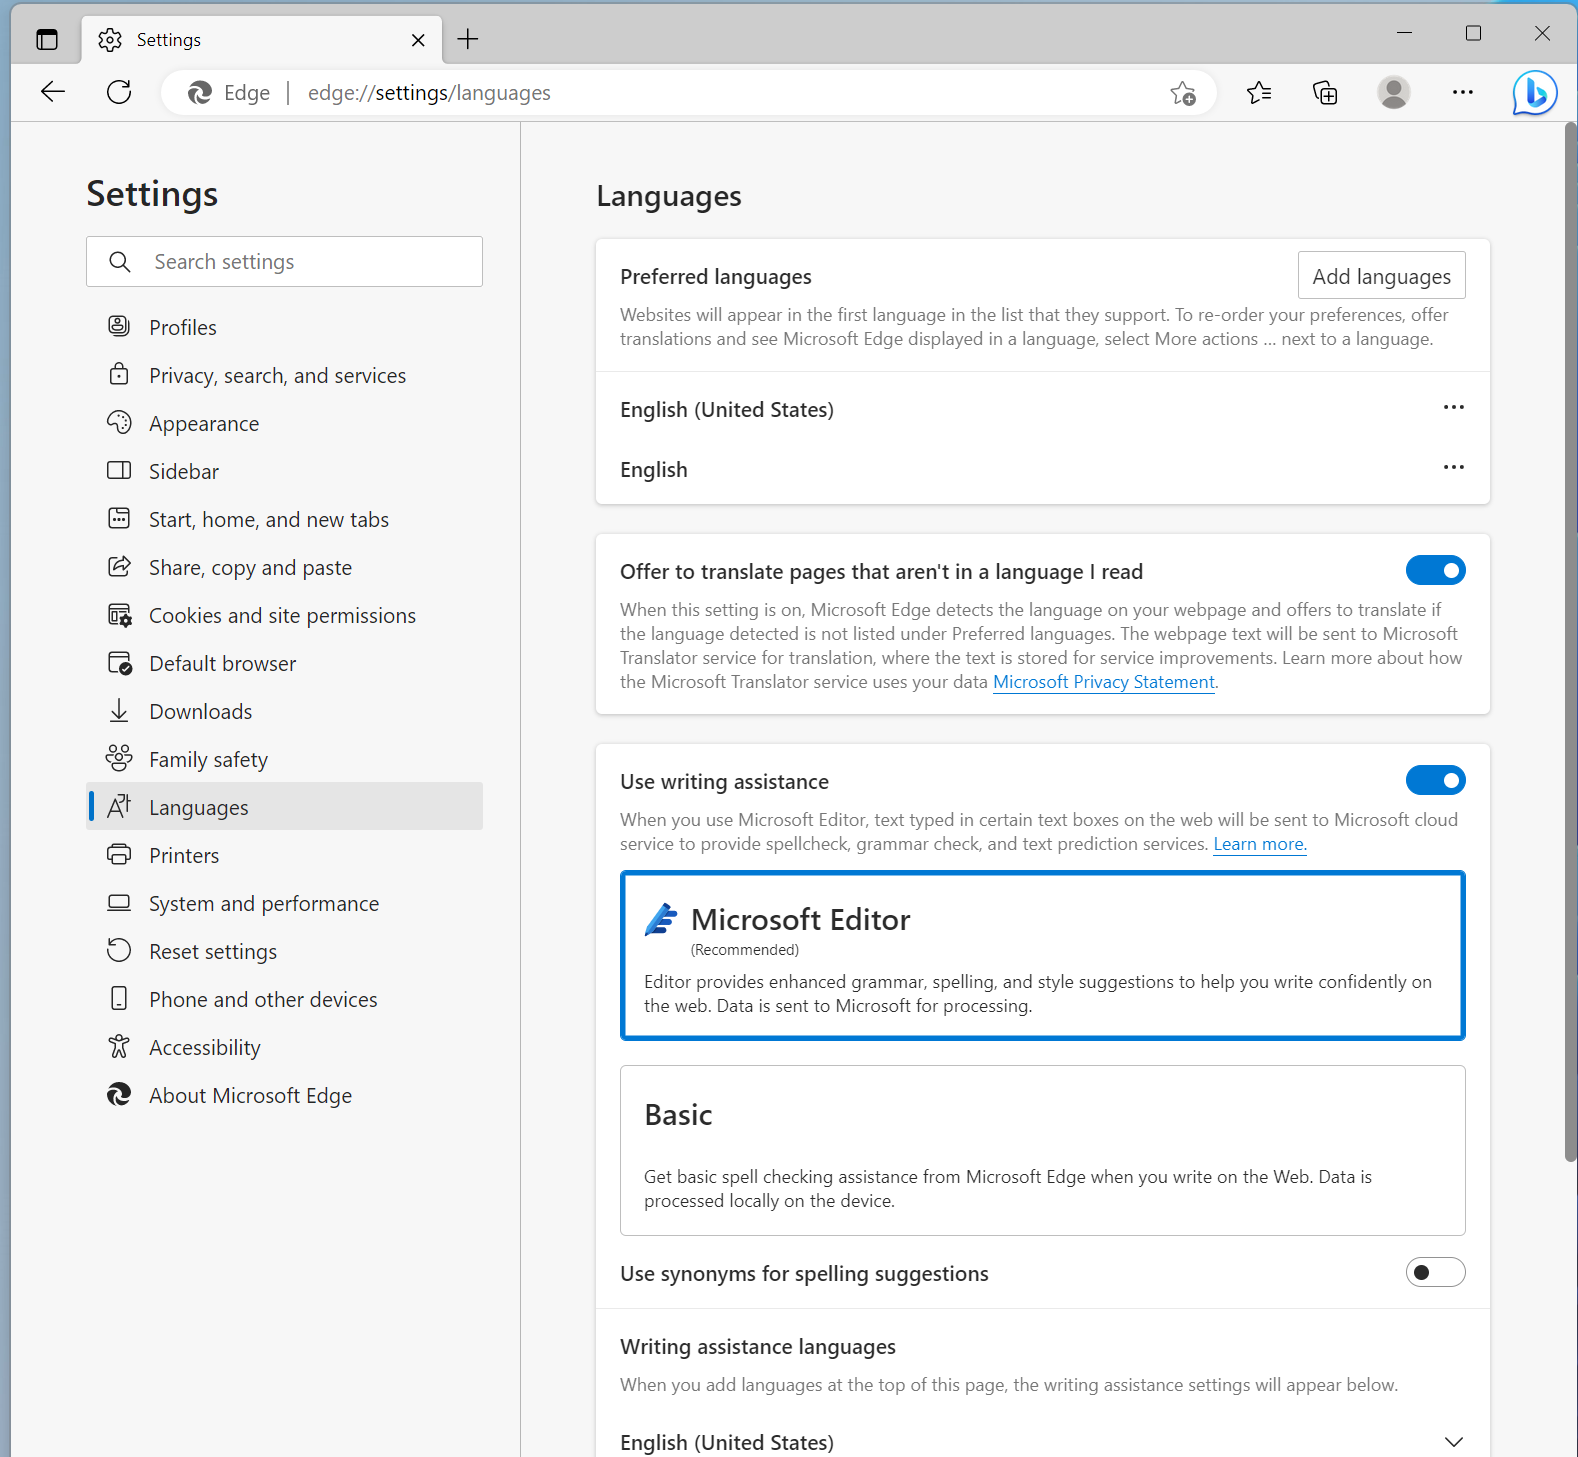
Task: Open Collections icon in toolbar
Action: (1325, 93)
